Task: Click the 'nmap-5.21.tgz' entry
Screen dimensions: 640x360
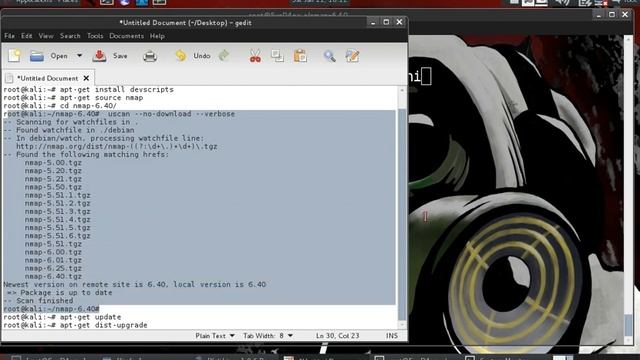Action: pos(53,179)
